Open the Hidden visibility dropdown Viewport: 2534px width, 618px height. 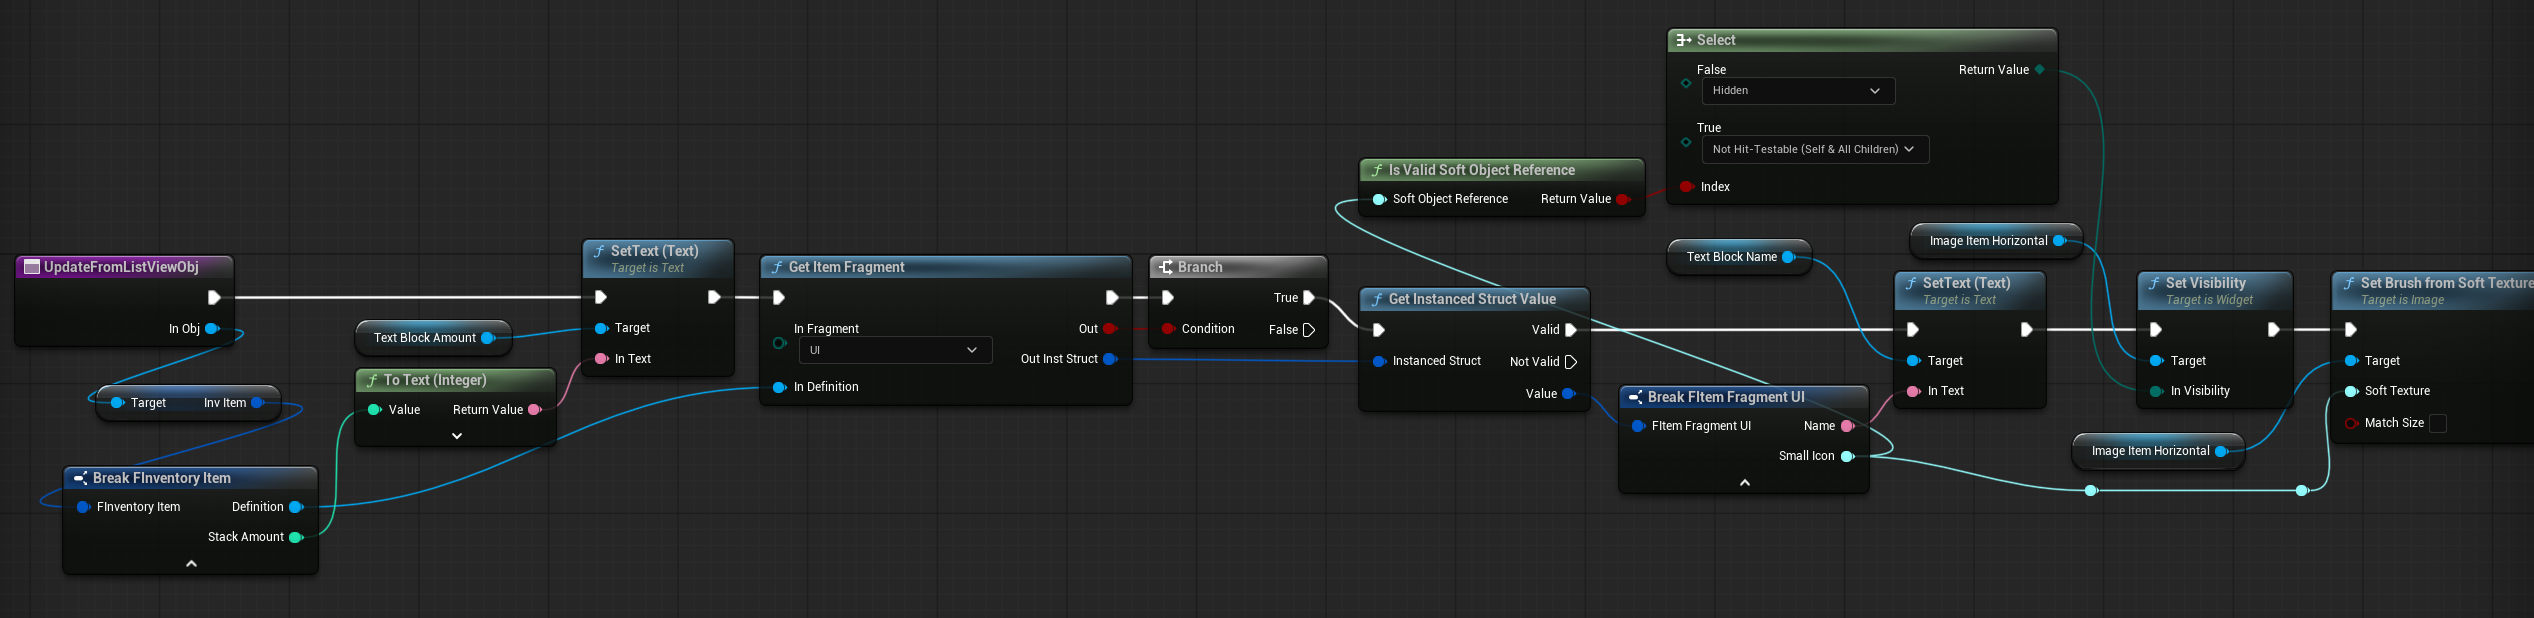click(1797, 91)
